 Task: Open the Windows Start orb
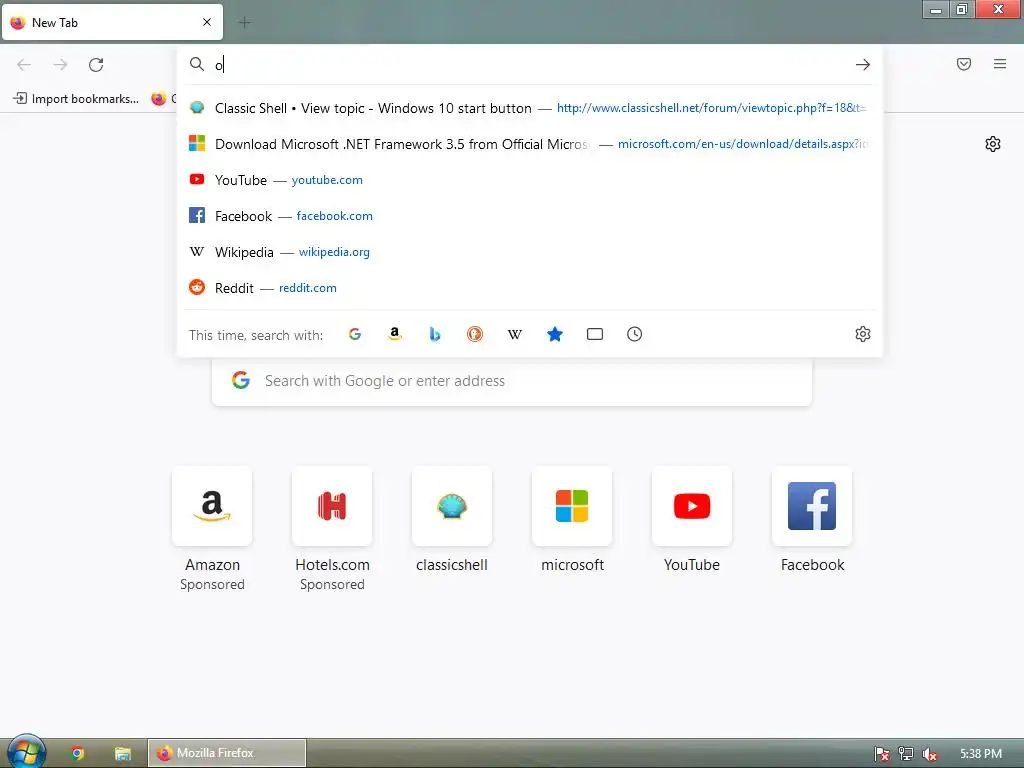click(26, 752)
